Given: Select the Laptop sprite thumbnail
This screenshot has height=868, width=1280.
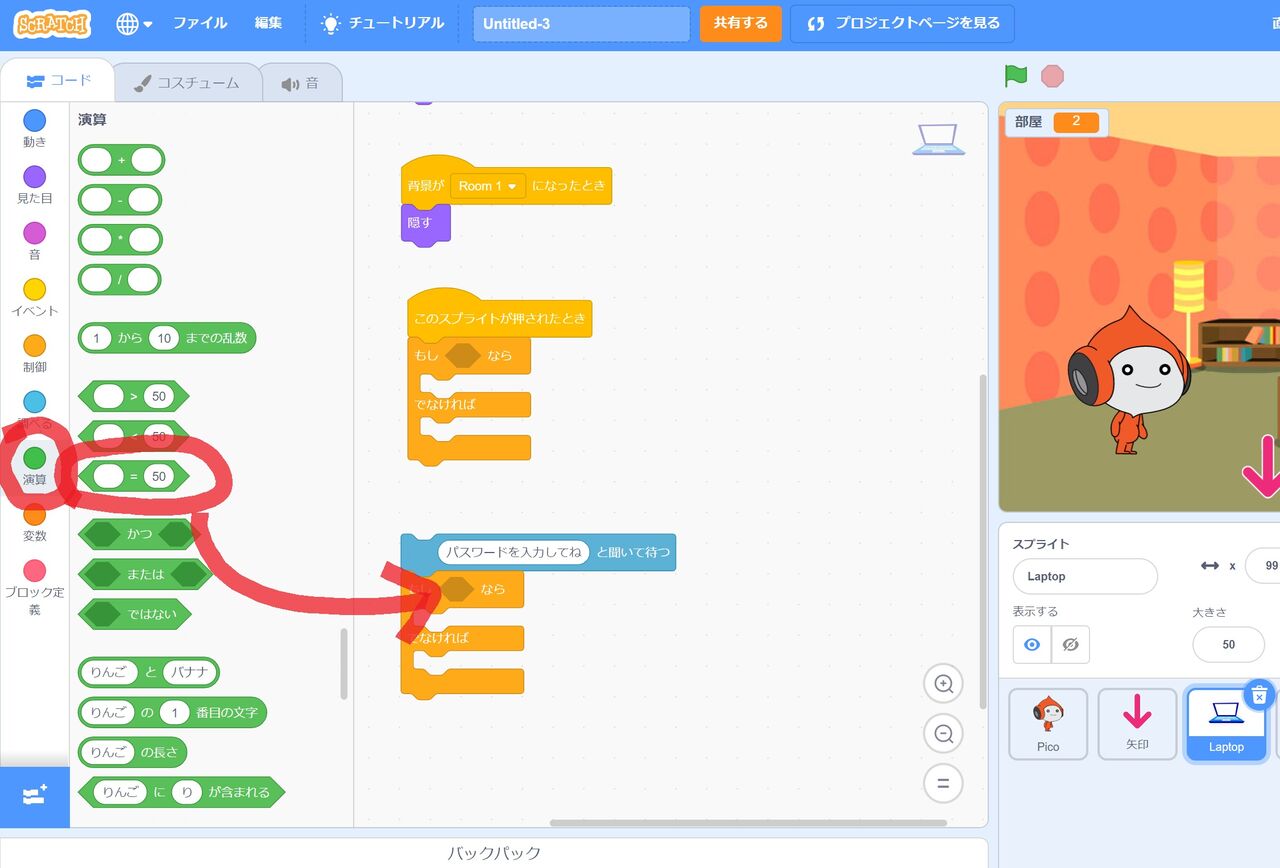Looking at the screenshot, I should [1226, 723].
